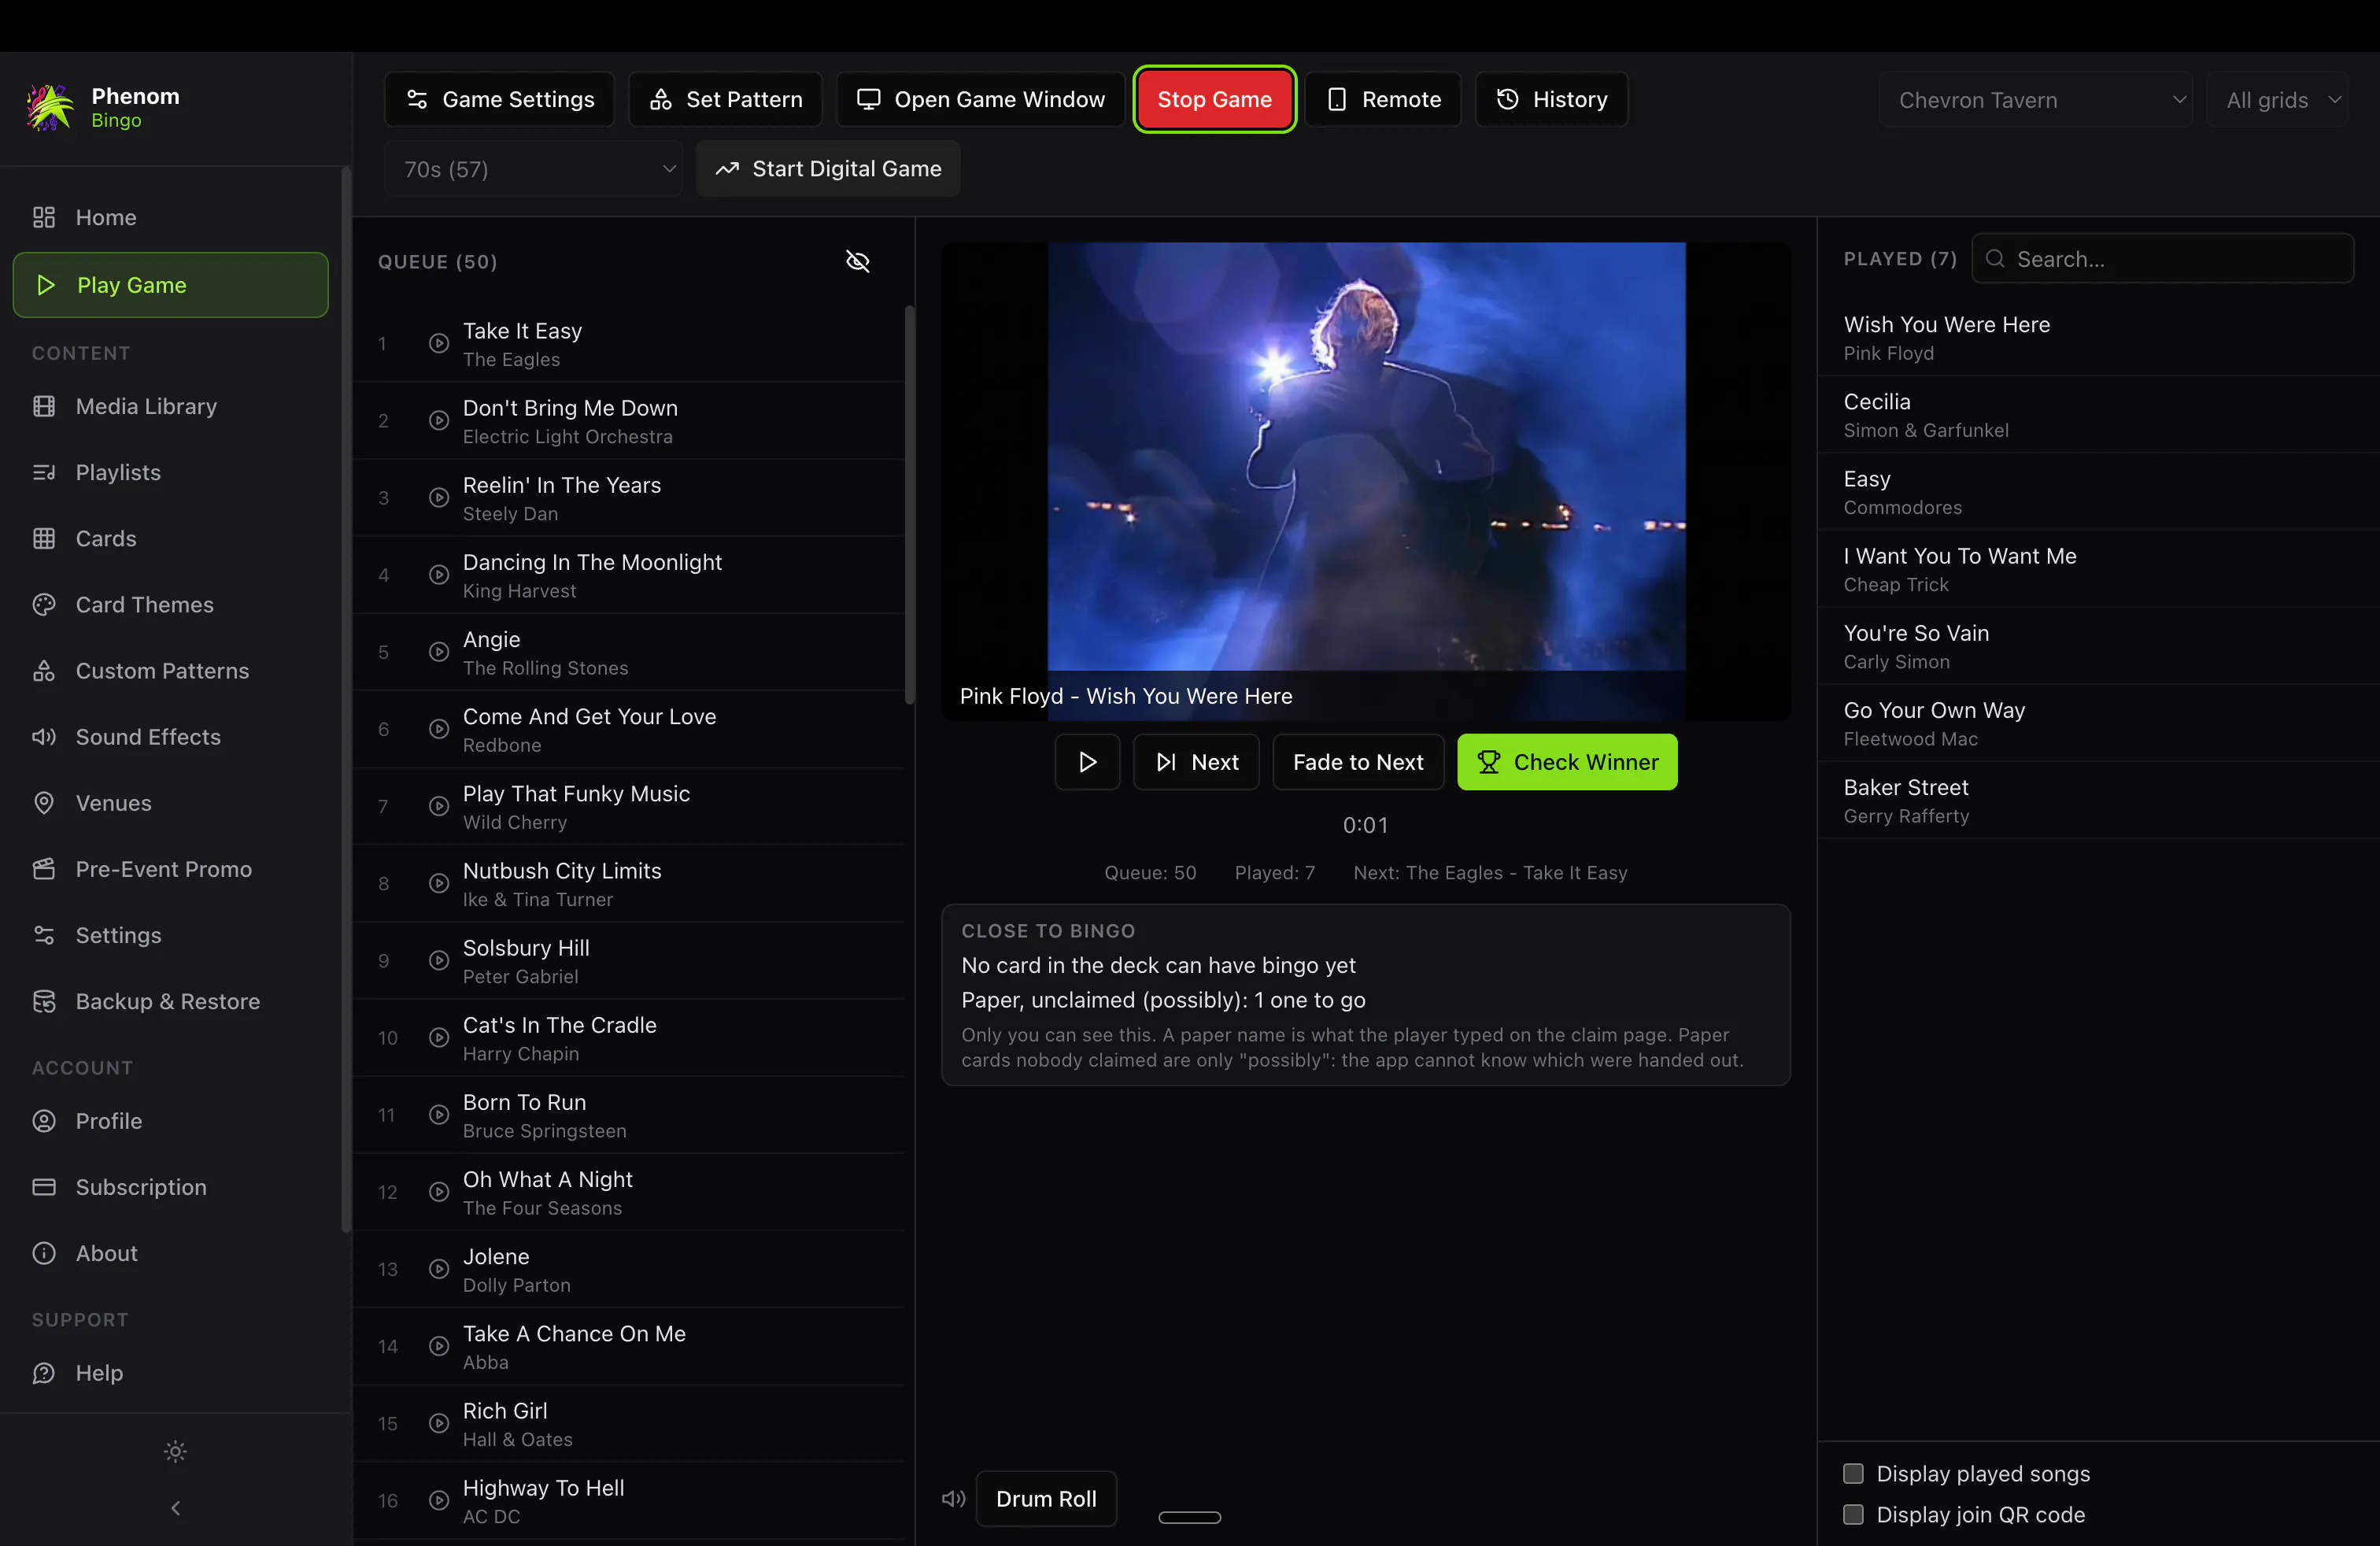Enable Display played songs checkbox
The height and width of the screenshot is (1546, 2380).
[x=1853, y=1473]
